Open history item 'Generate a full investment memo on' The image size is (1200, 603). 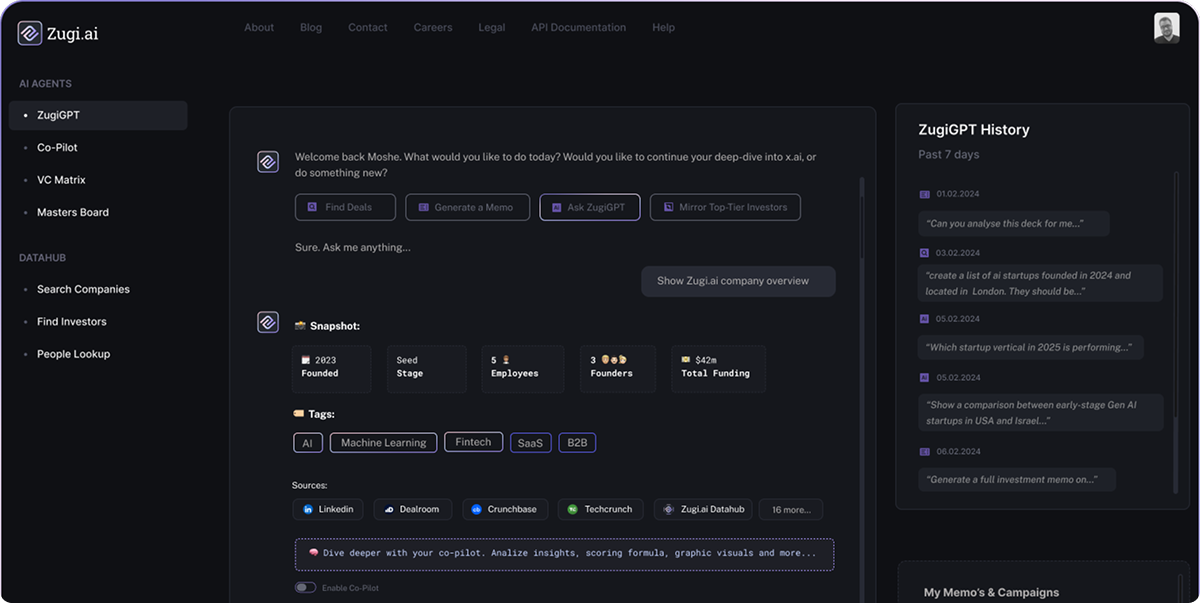coord(1017,479)
